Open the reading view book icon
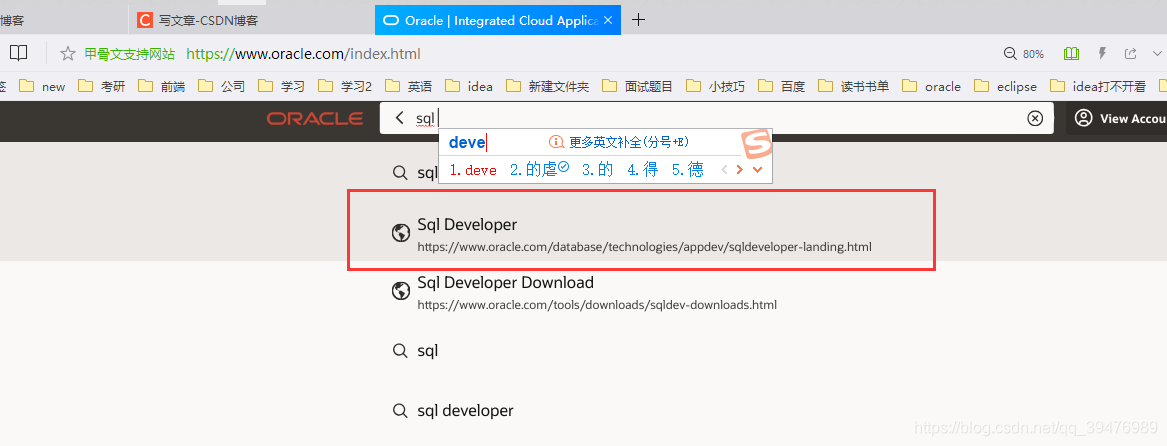The width and height of the screenshot is (1167, 446). (x=19, y=54)
